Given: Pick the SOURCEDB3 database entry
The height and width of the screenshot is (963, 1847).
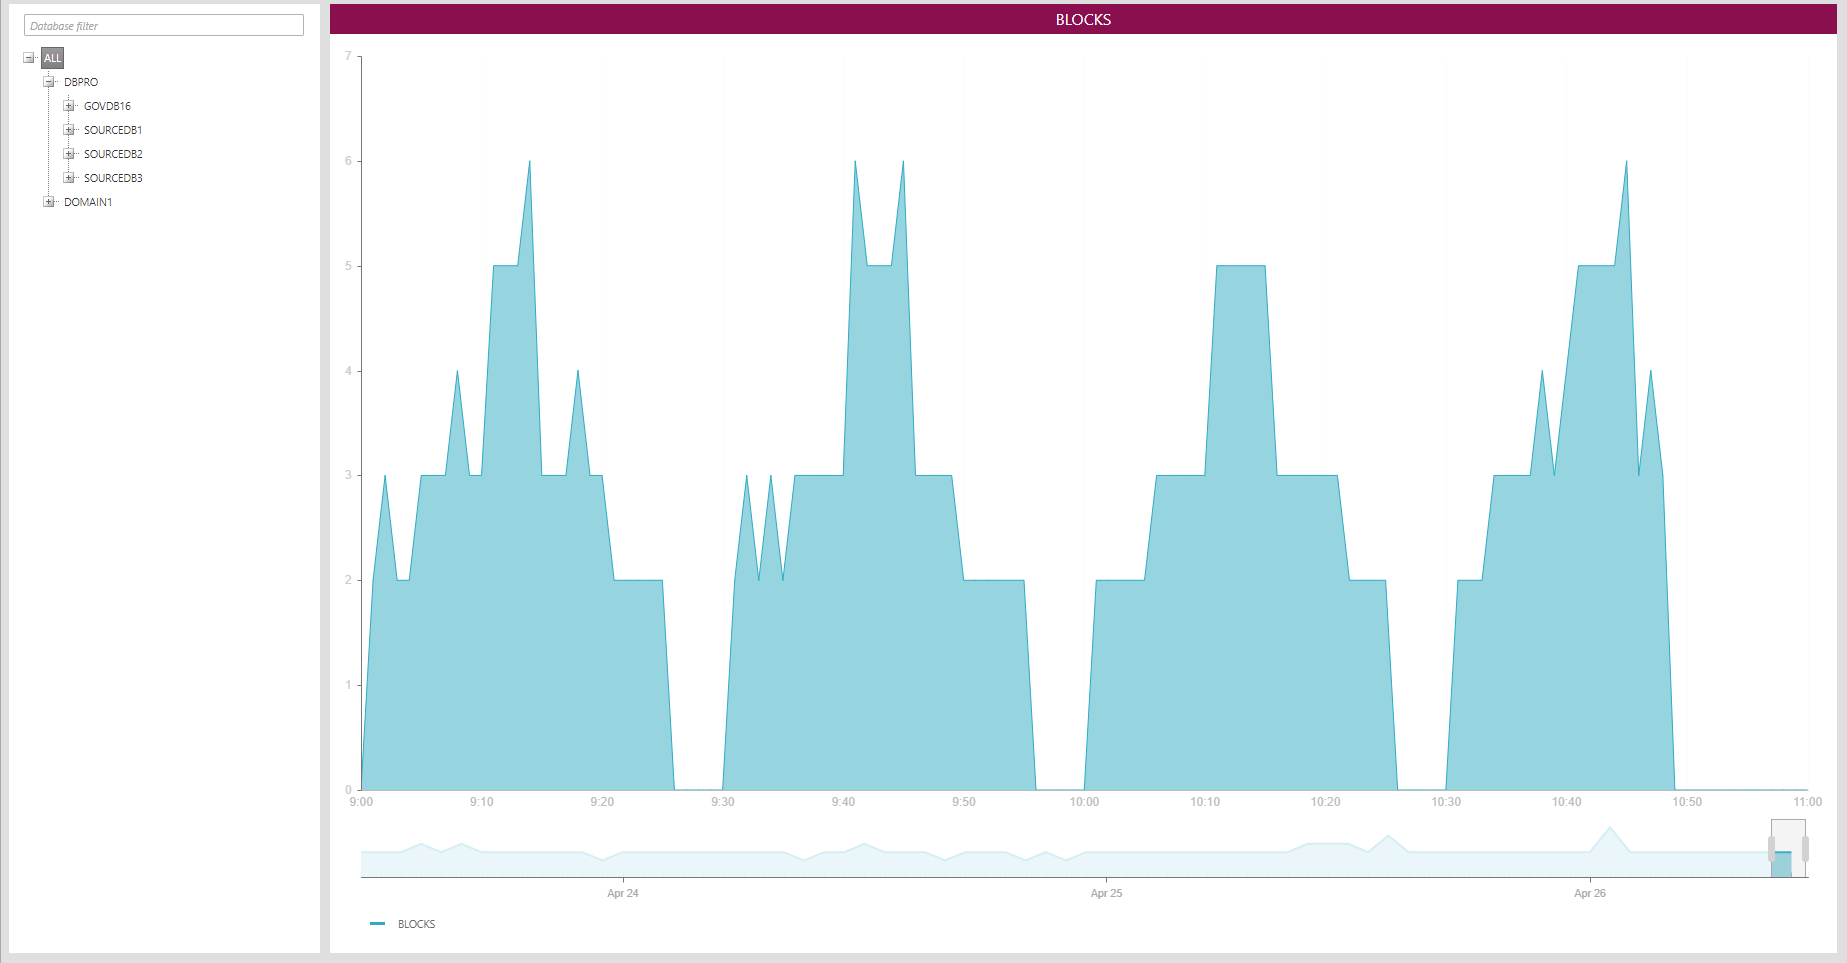Looking at the screenshot, I should coord(113,178).
